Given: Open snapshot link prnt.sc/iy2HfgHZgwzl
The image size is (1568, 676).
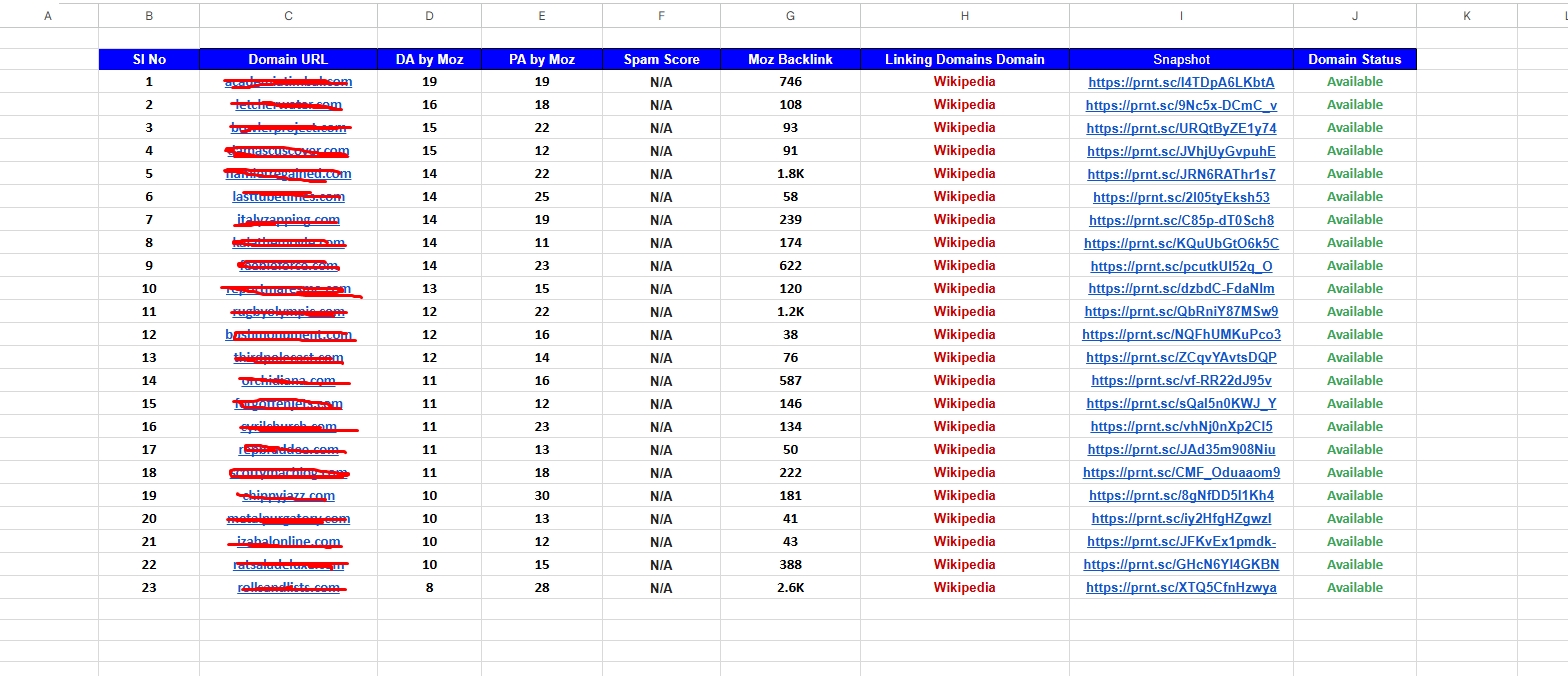Looking at the screenshot, I should coord(1181,518).
